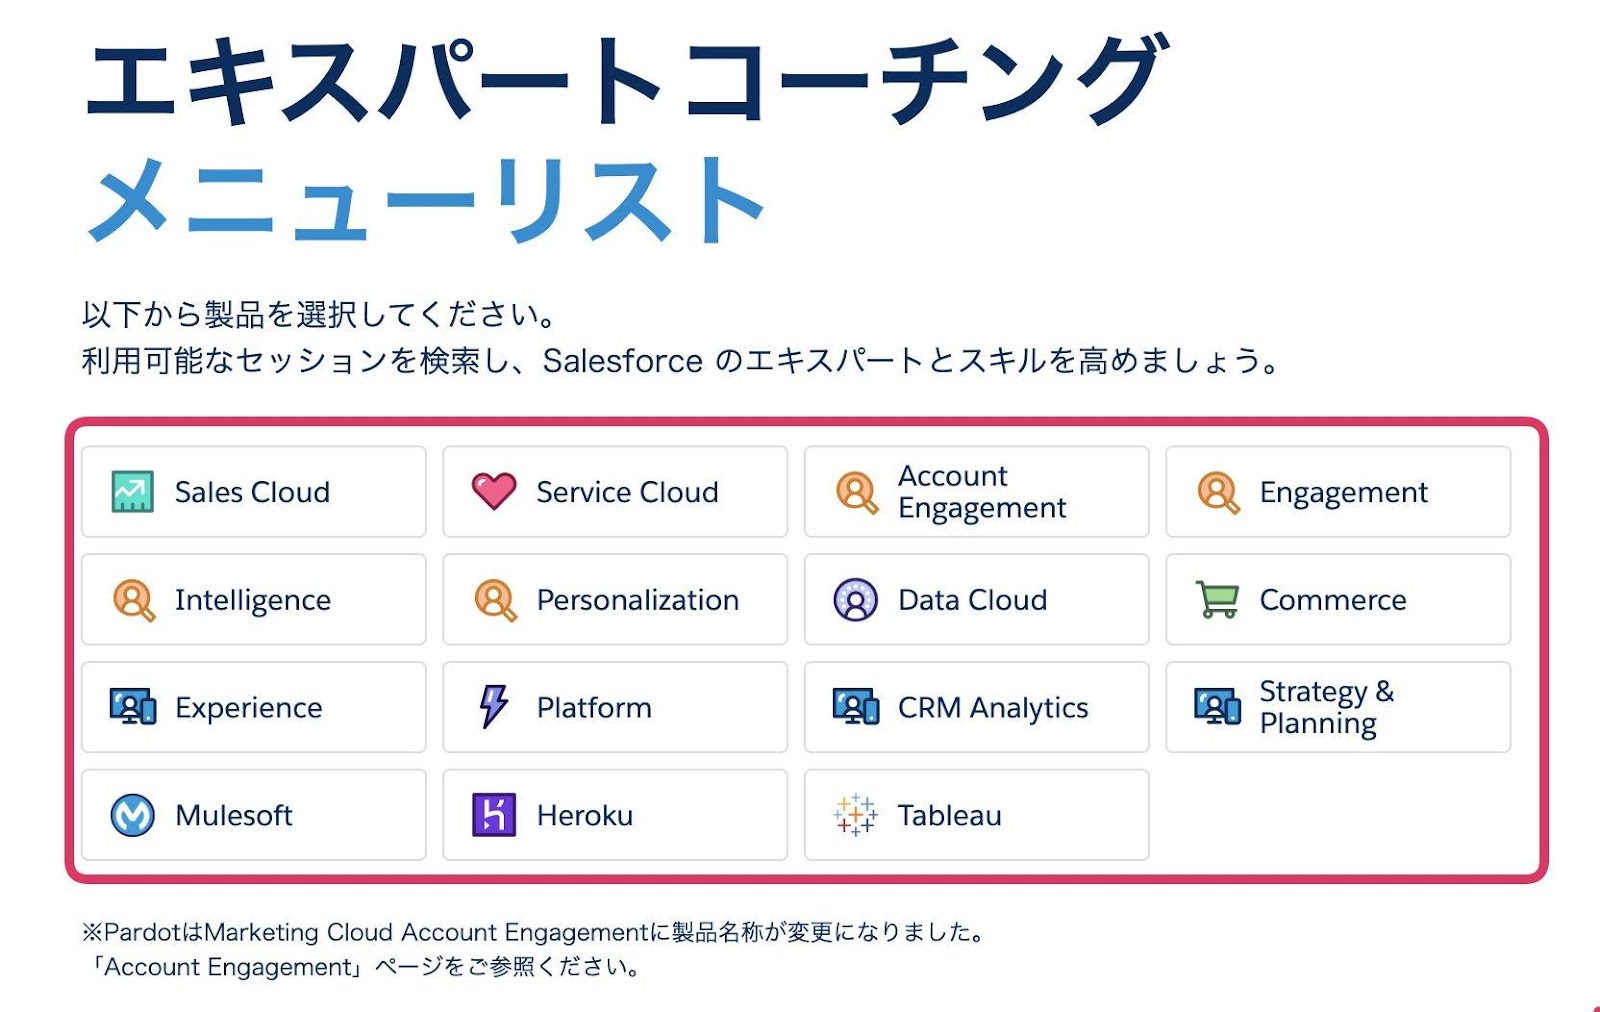
Task: Choose the Heroku product label
Action: coord(585,815)
